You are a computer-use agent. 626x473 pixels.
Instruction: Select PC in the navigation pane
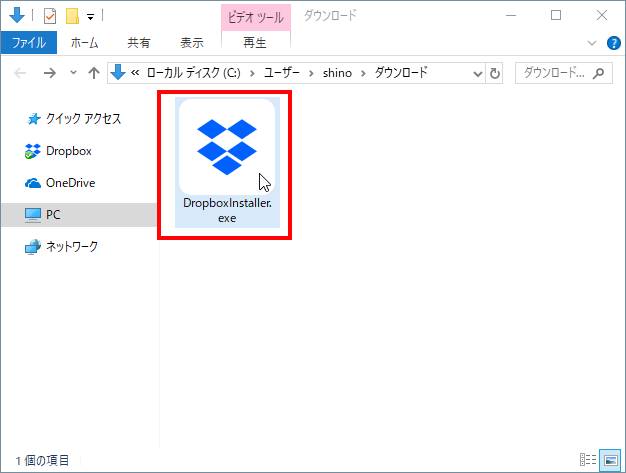click(78, 215)
